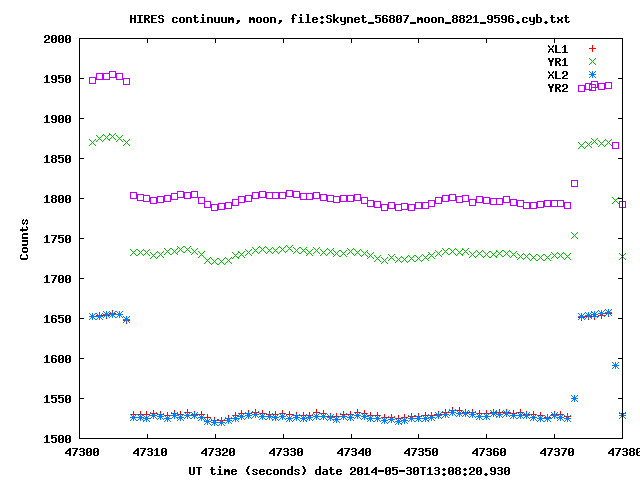Click the 2000 y-axis tick label

click(x=57, y=39)
